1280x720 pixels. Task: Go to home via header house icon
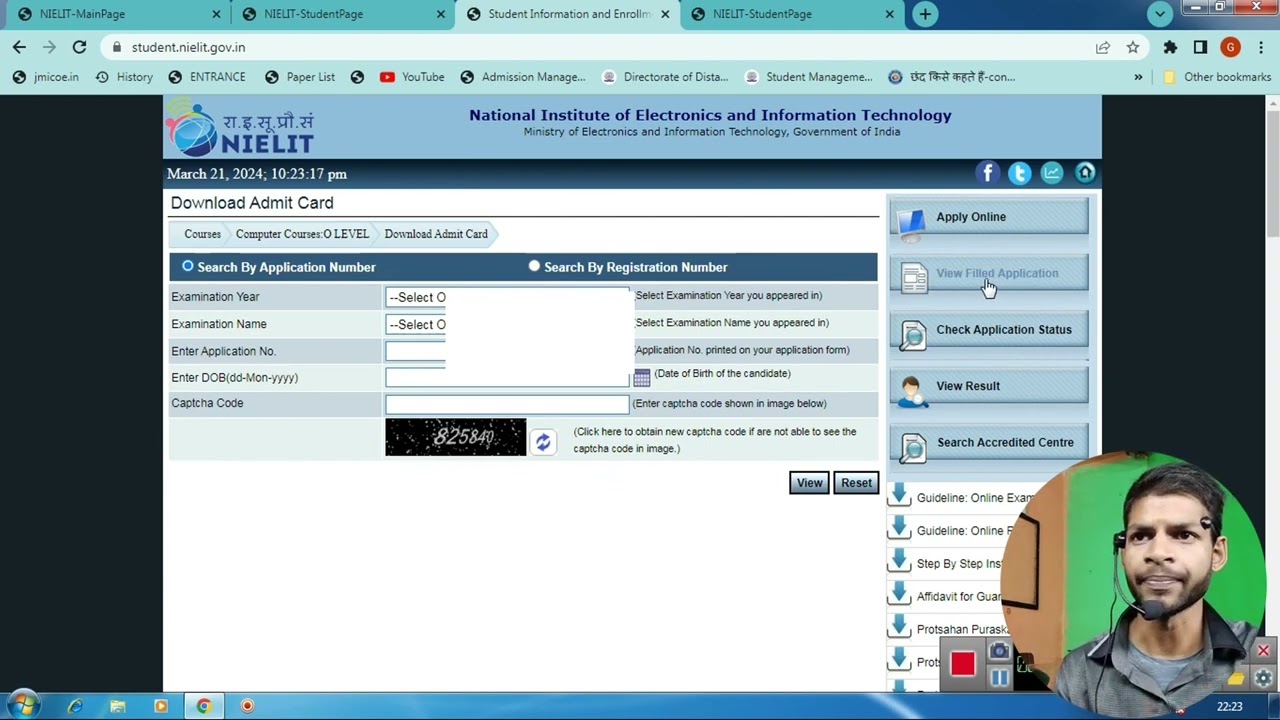[1085, 173]
